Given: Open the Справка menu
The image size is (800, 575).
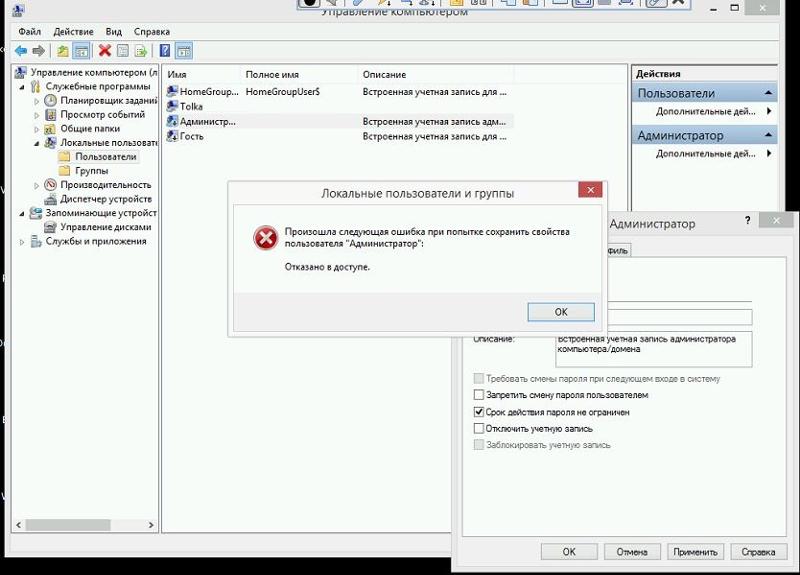Looking at the screenshot, I should (152, 32).
